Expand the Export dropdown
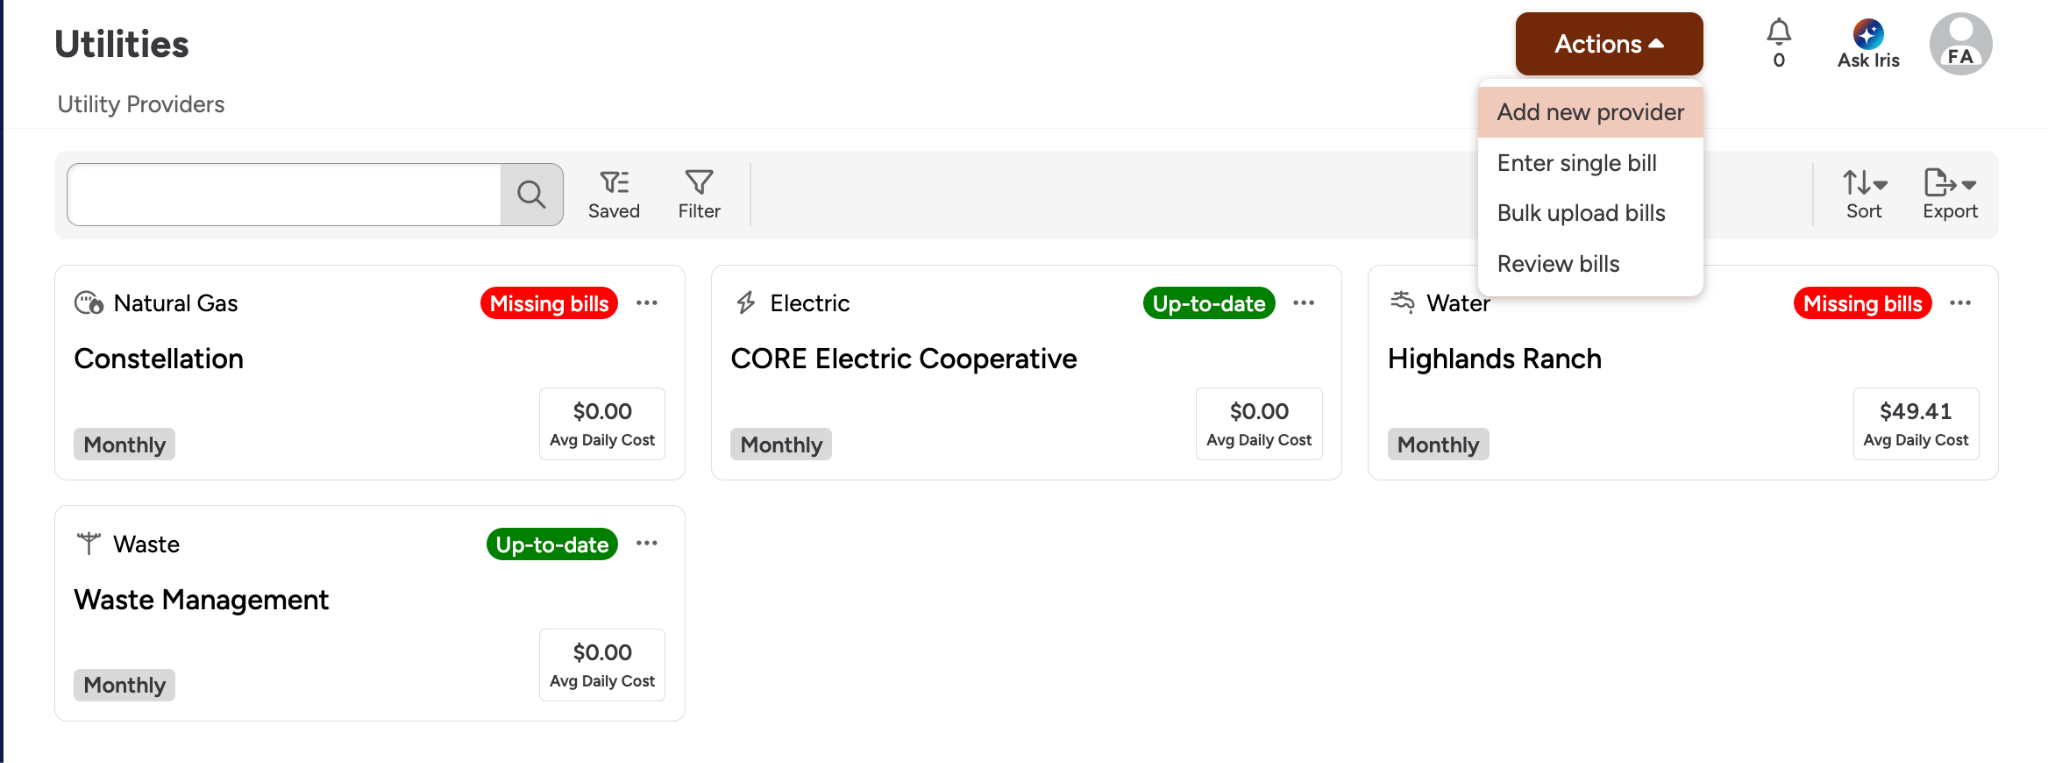 [1950, 194]
